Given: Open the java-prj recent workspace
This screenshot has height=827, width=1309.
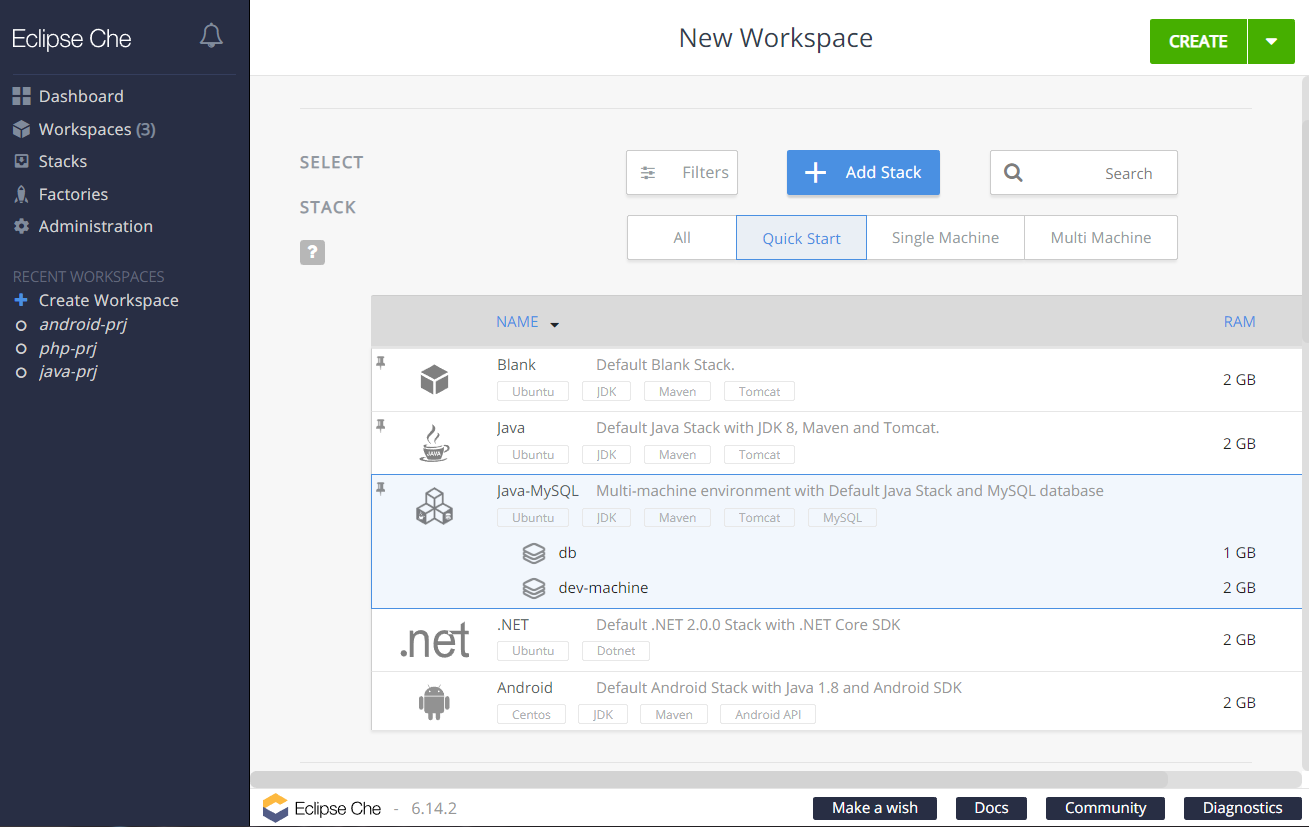Looking at the screenshot, I should 68,372.
